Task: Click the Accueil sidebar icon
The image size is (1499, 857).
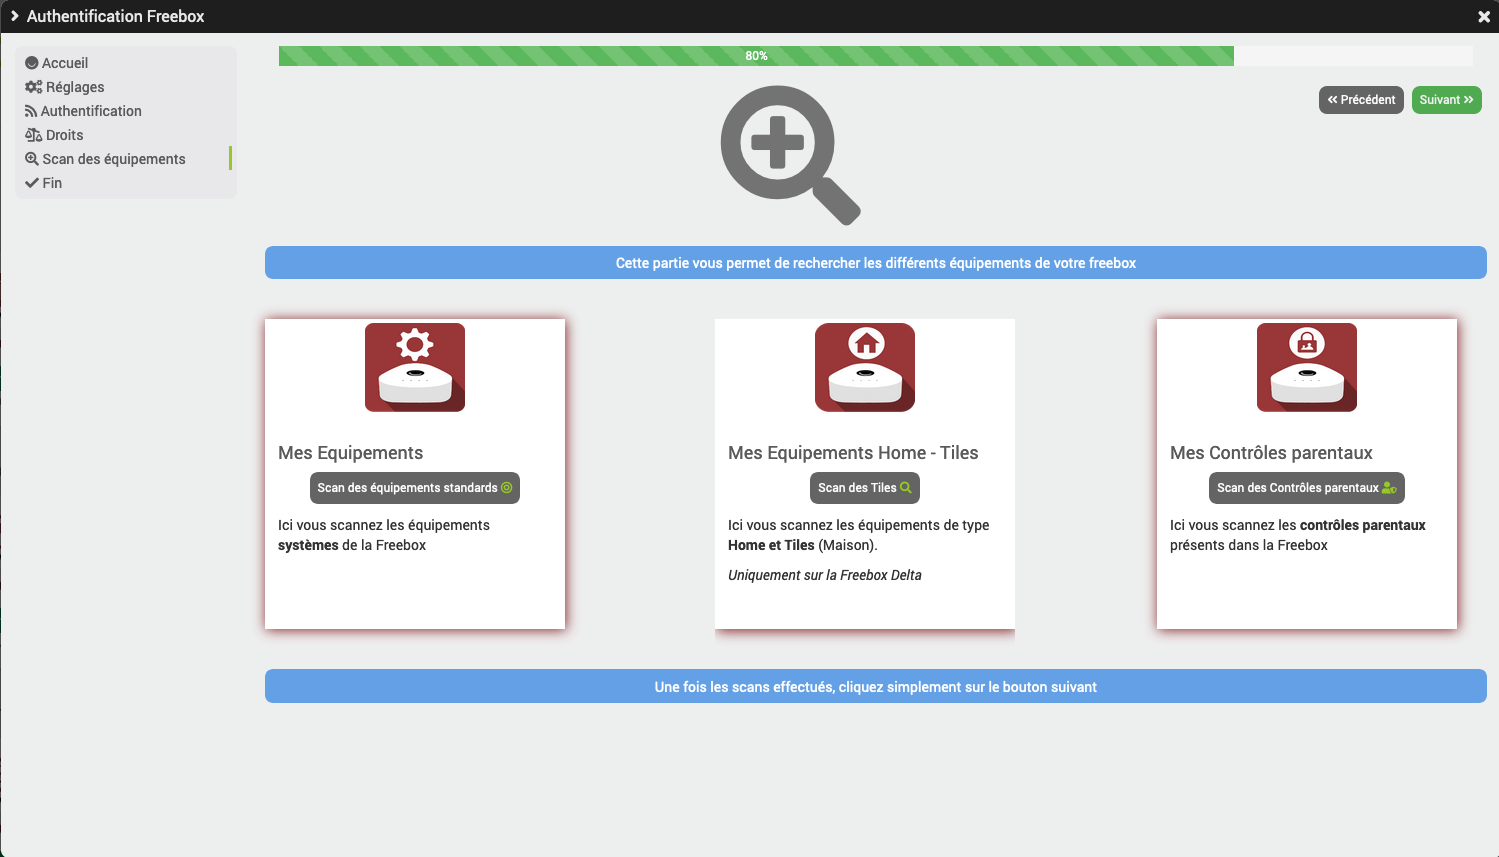Action: click(32, 63)
